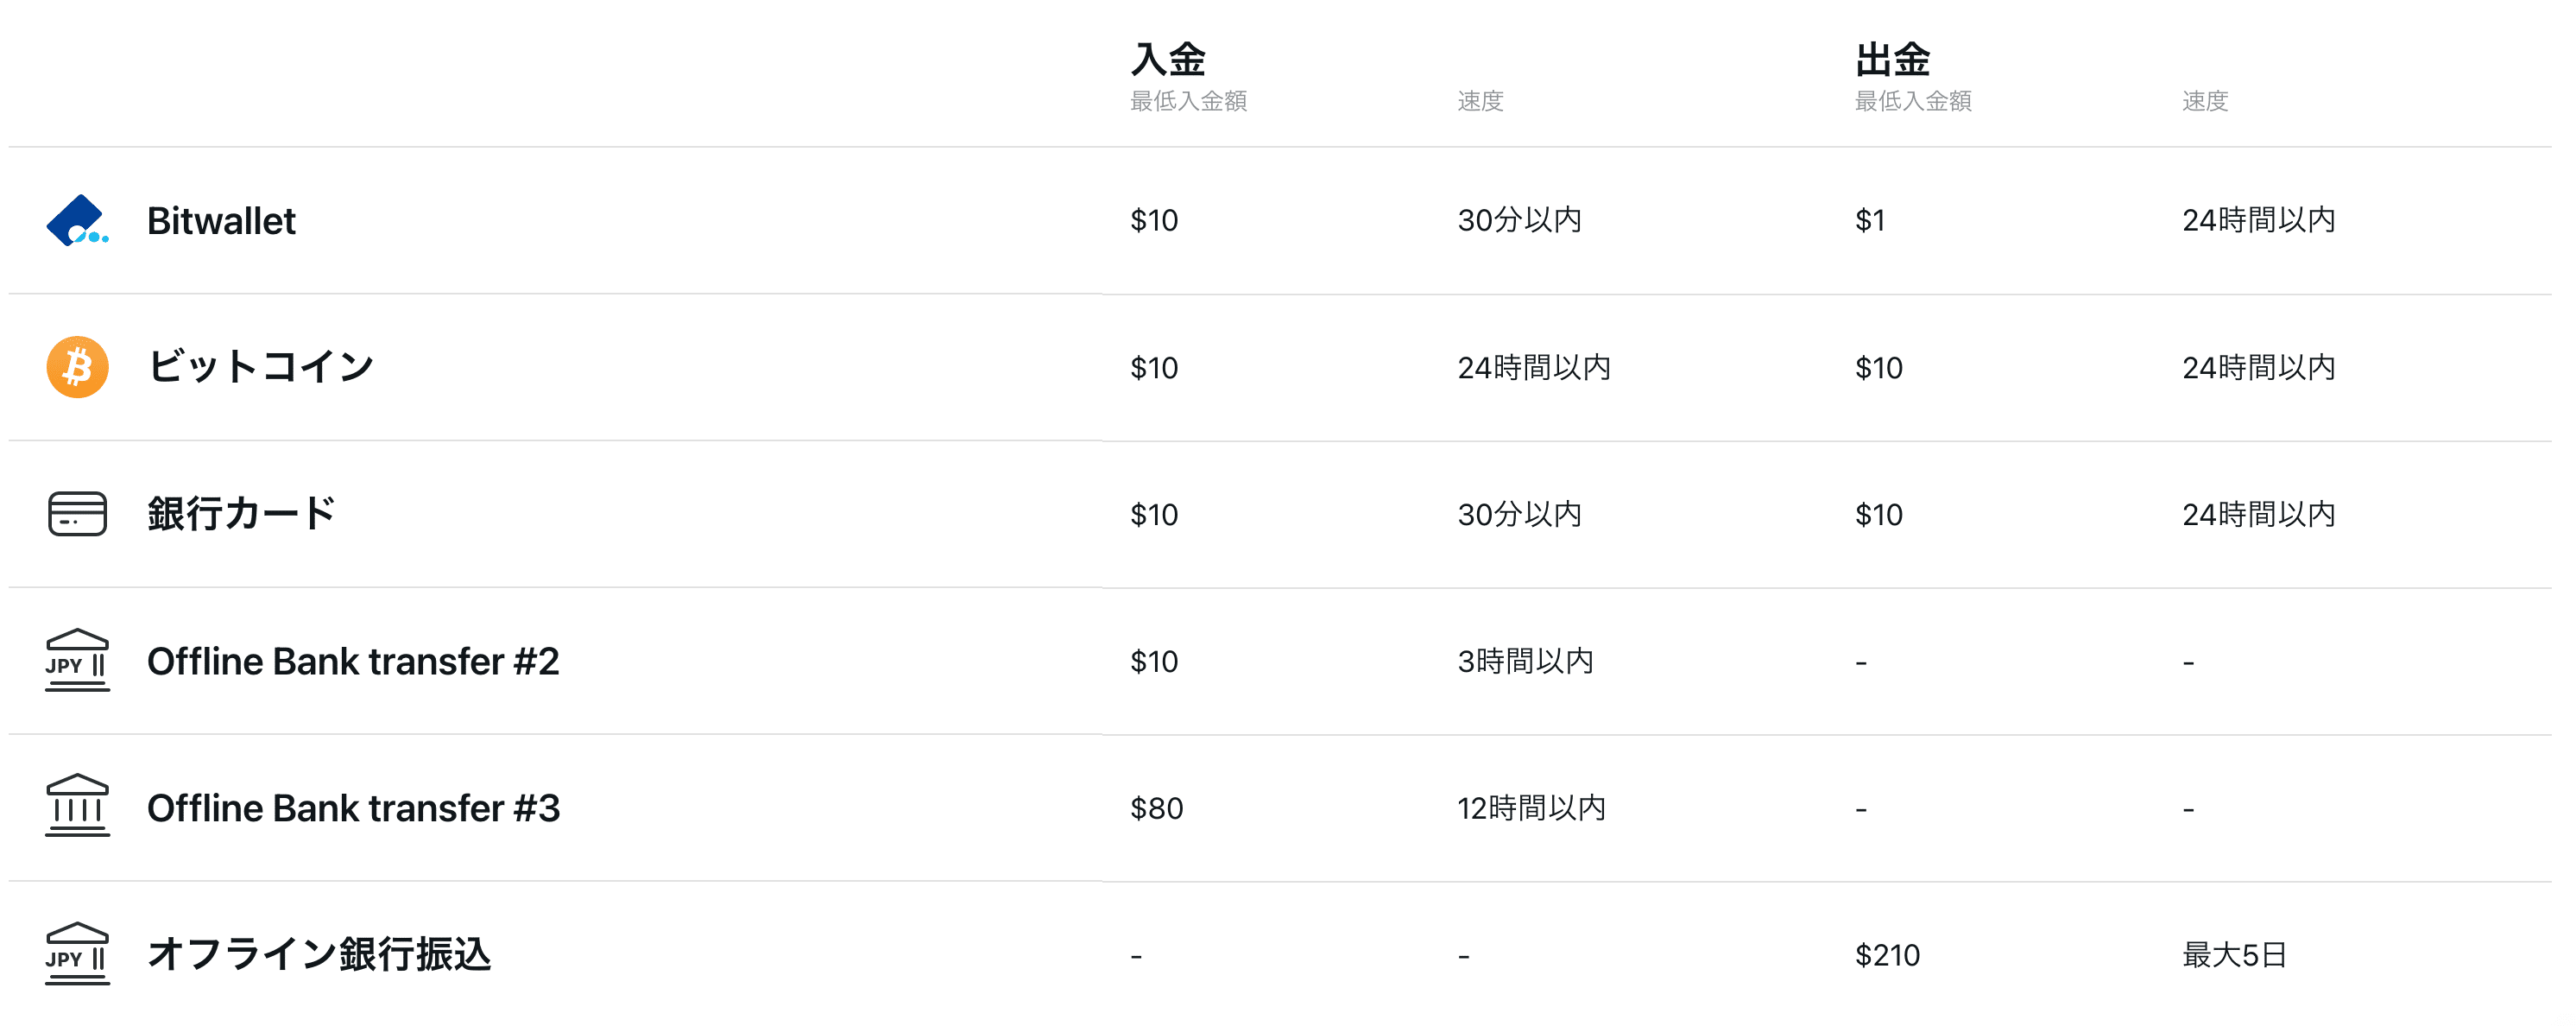Click the bank building icon for Offline Bank transfer #3
This screenshot has height=1026, width=2576.
point(78,806)
